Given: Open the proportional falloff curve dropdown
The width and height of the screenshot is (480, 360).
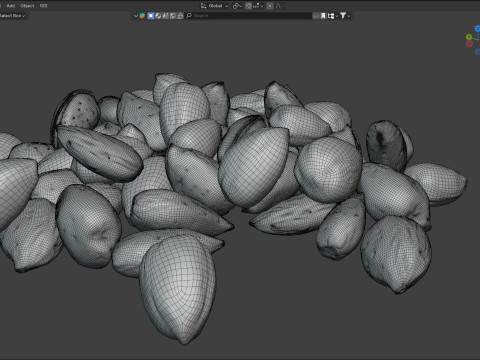Looking at the screenshot, I should (x=279, y=6).
